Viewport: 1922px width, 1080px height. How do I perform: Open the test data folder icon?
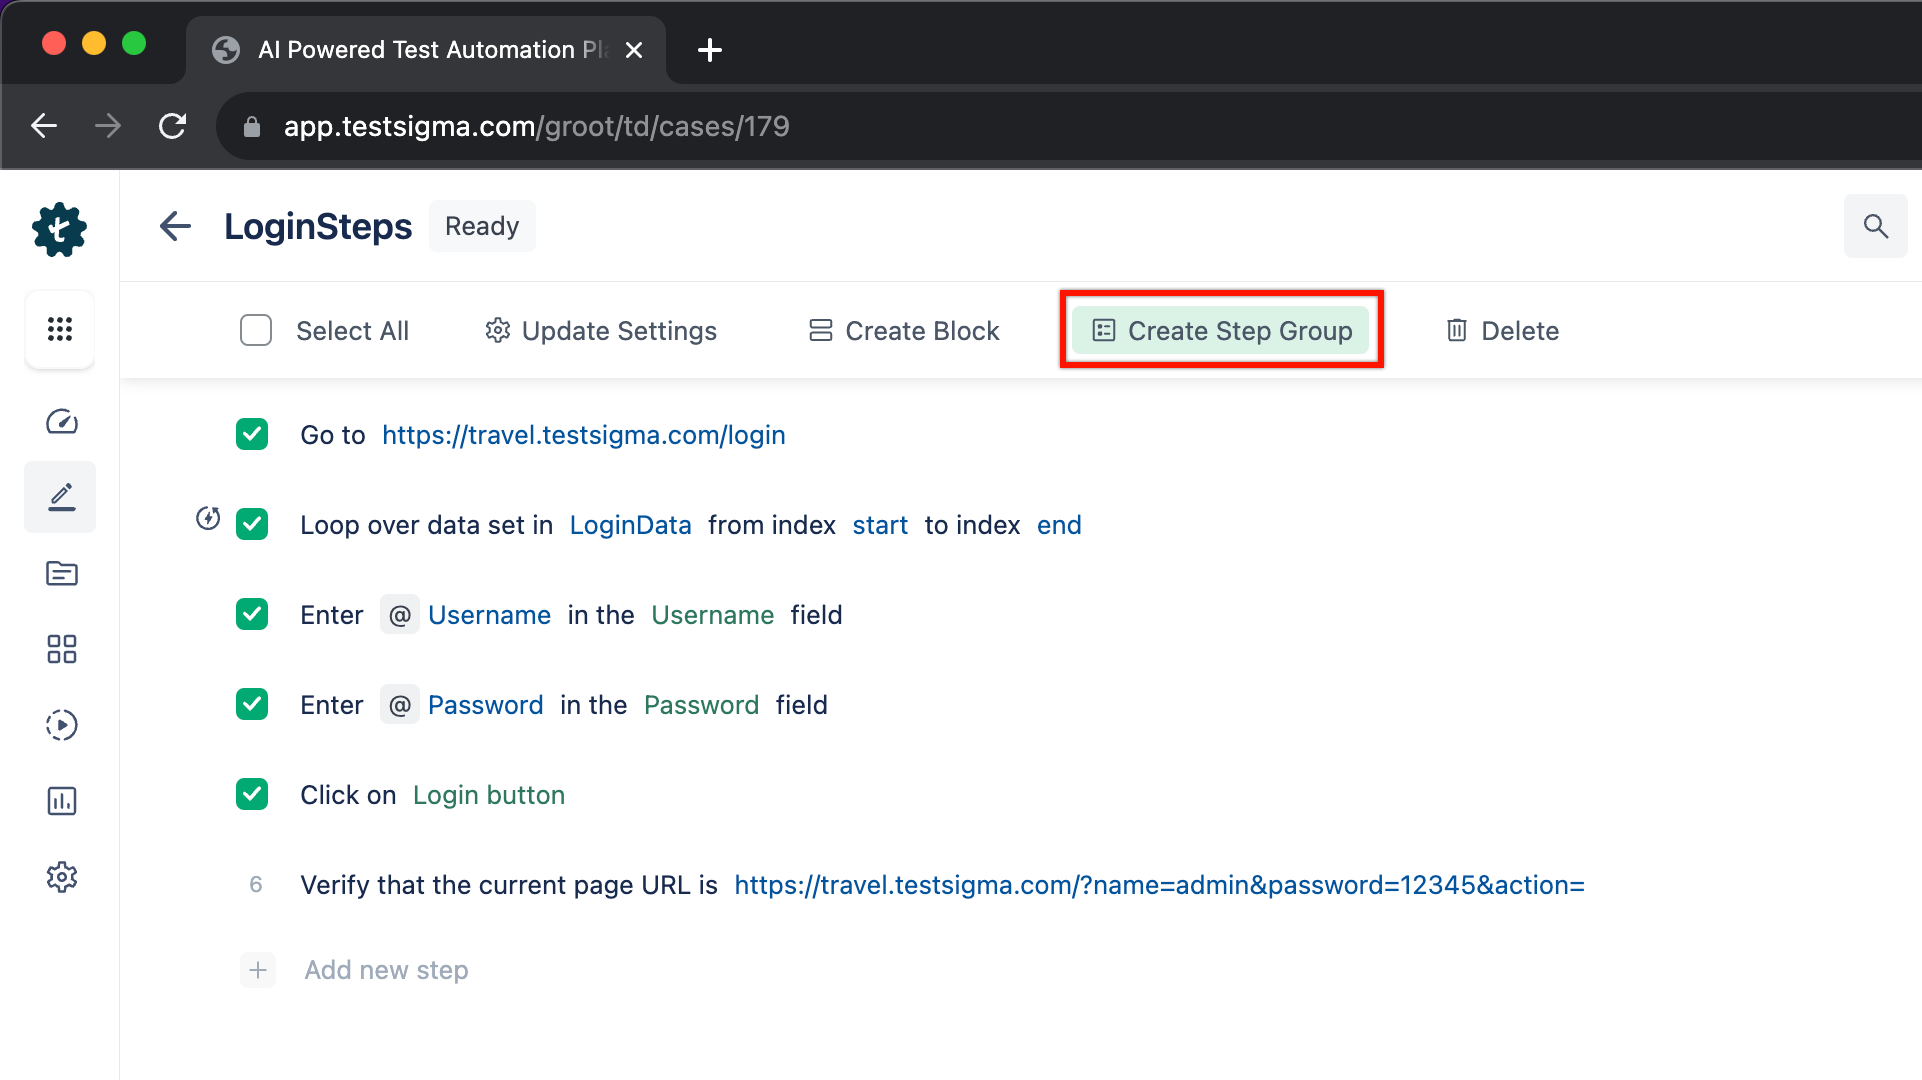click(62, 573)
